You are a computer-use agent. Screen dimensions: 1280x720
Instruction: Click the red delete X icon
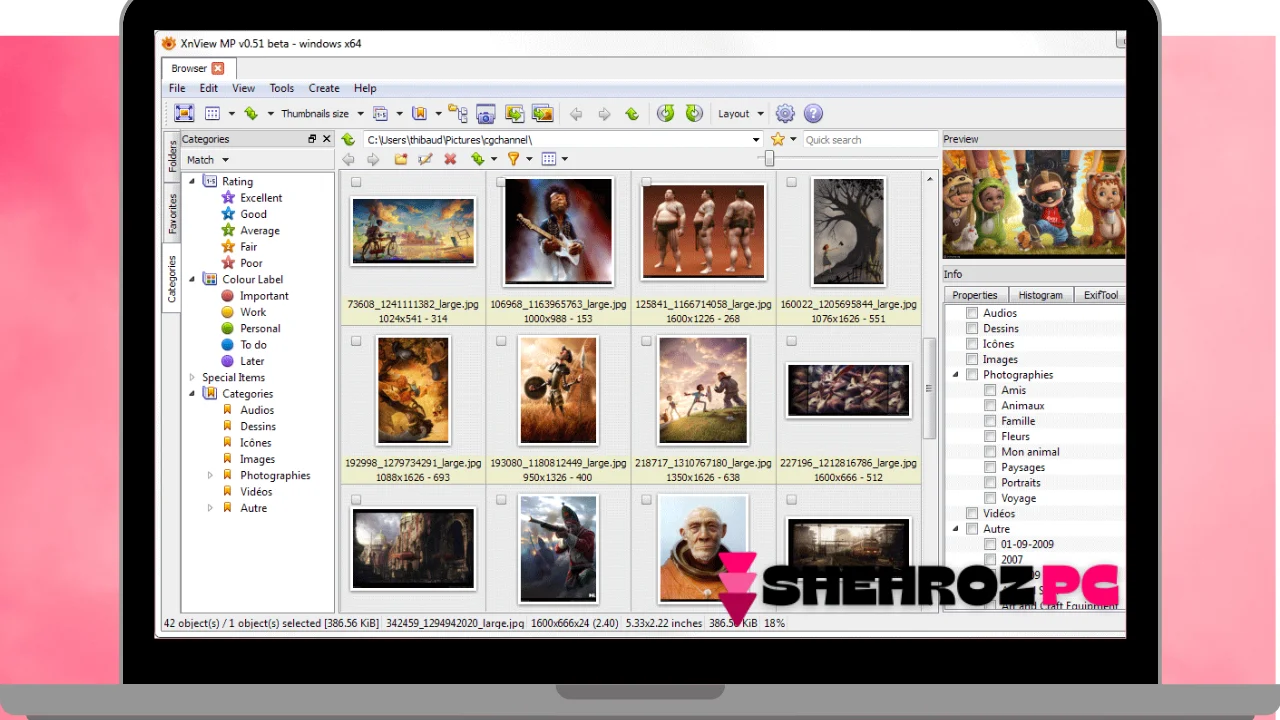(450, 159)
